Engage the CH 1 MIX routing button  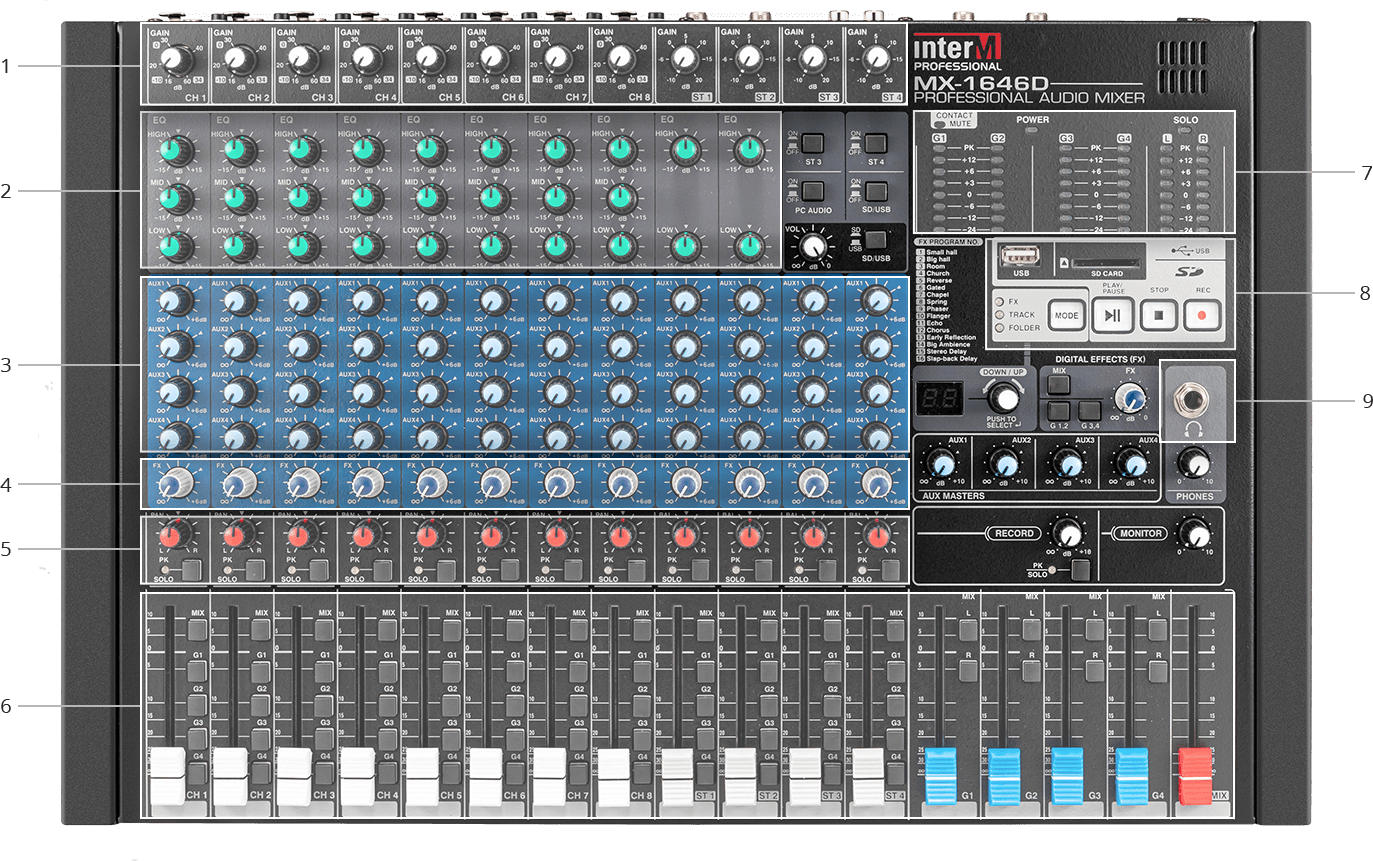point(197,629)
